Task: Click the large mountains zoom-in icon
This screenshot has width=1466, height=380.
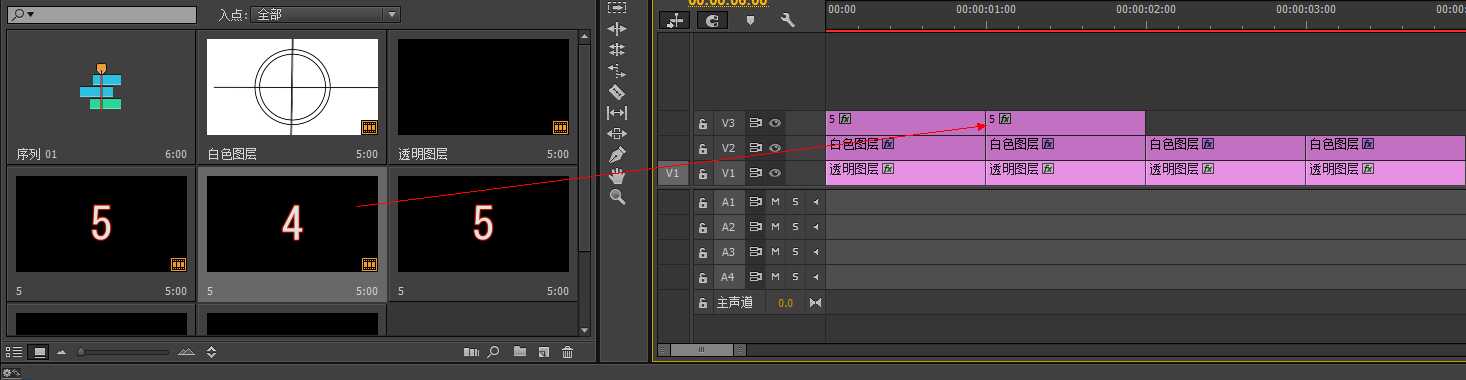Action: point(185,352)
